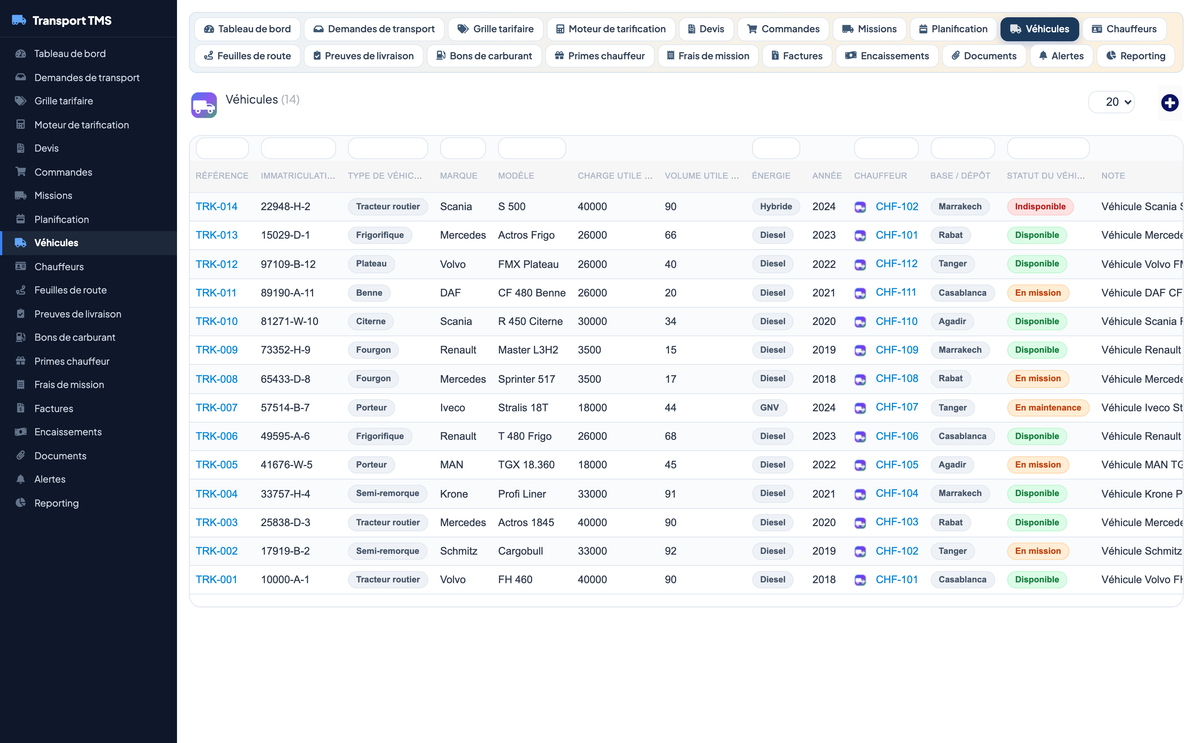Add a new vehicle with plus icon

[x=1170, y=103]
